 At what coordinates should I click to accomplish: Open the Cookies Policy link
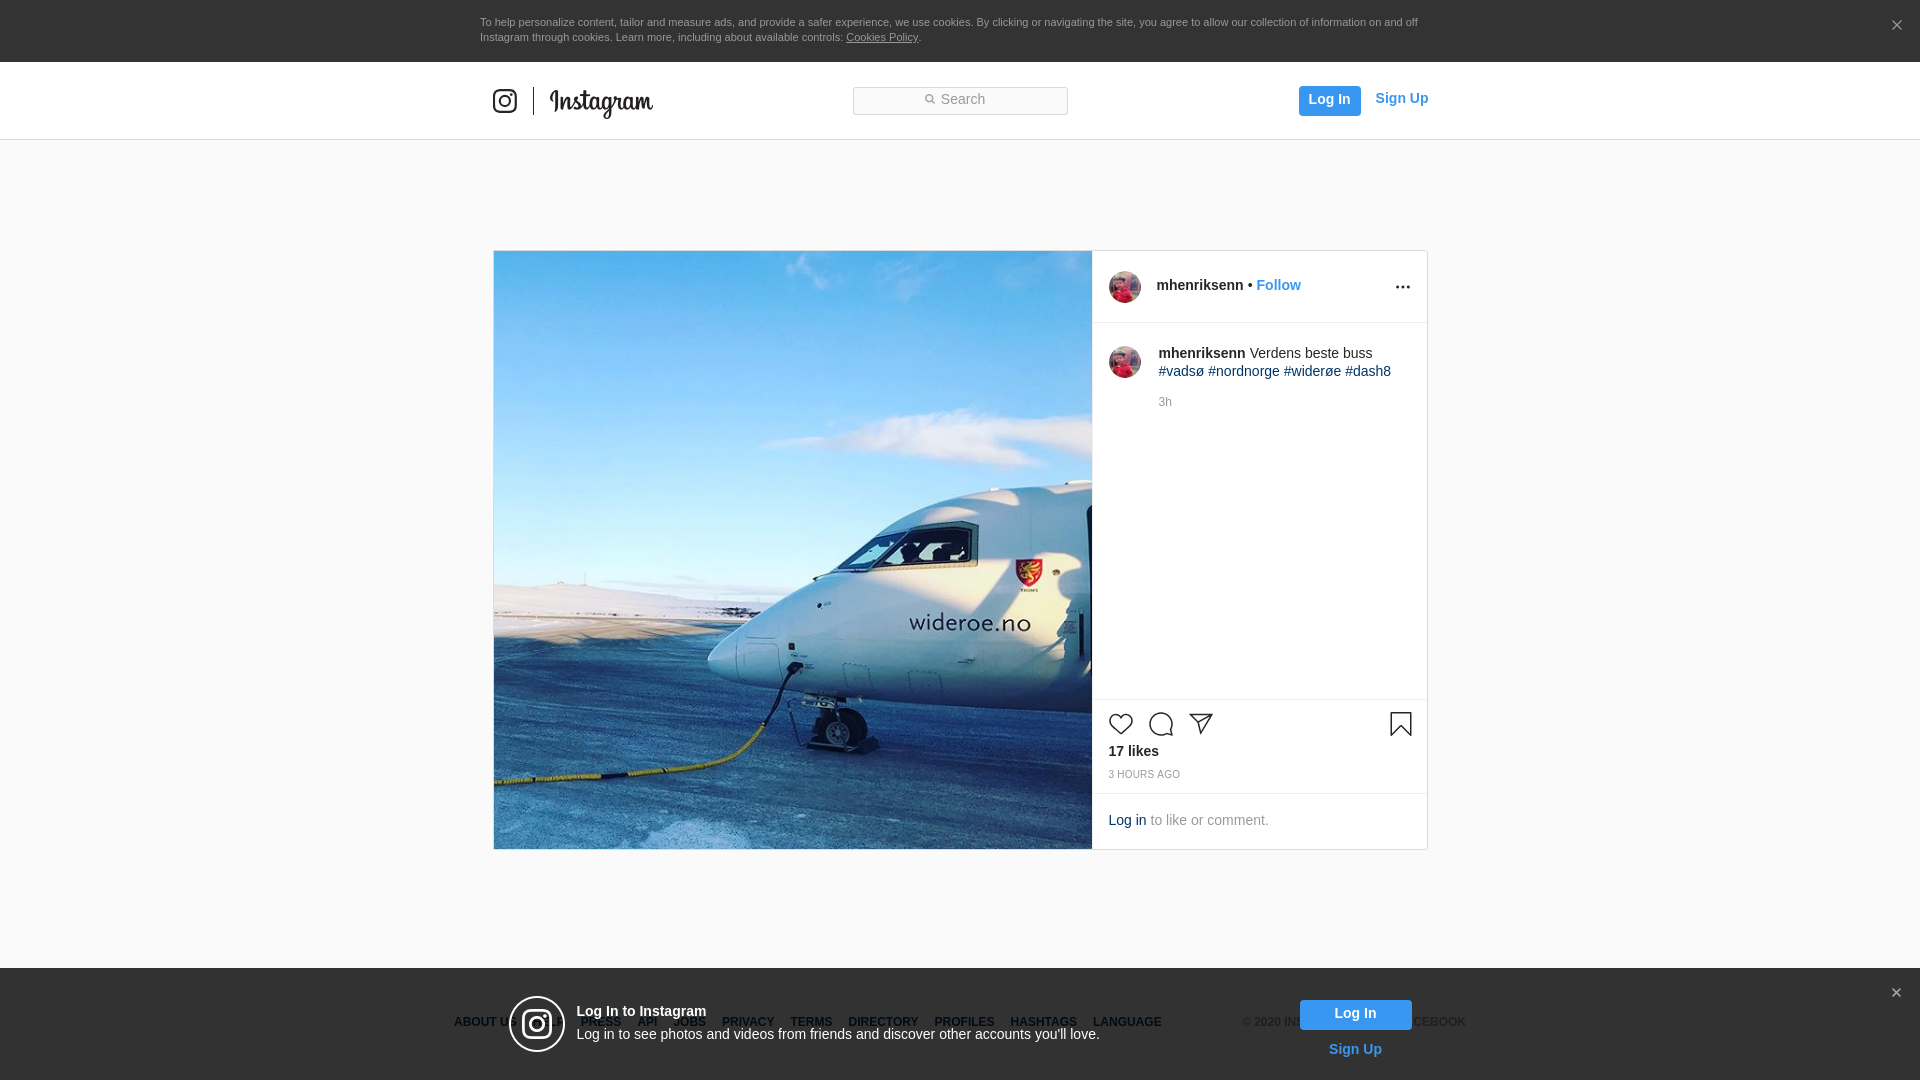coord(881,37)
